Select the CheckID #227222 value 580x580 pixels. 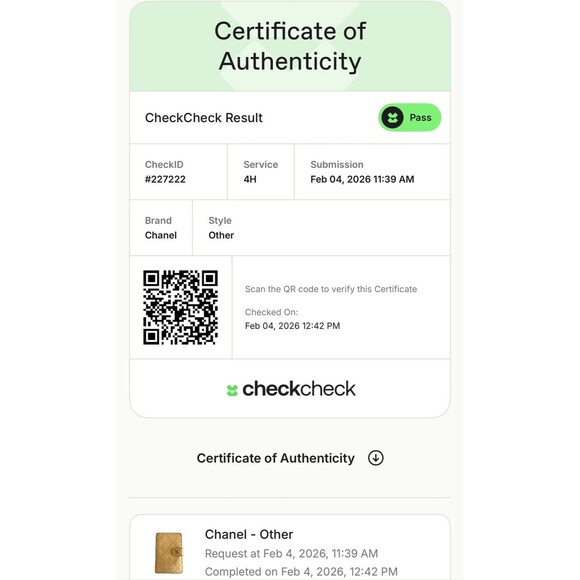pyautogui.click(x=165, y=179)
